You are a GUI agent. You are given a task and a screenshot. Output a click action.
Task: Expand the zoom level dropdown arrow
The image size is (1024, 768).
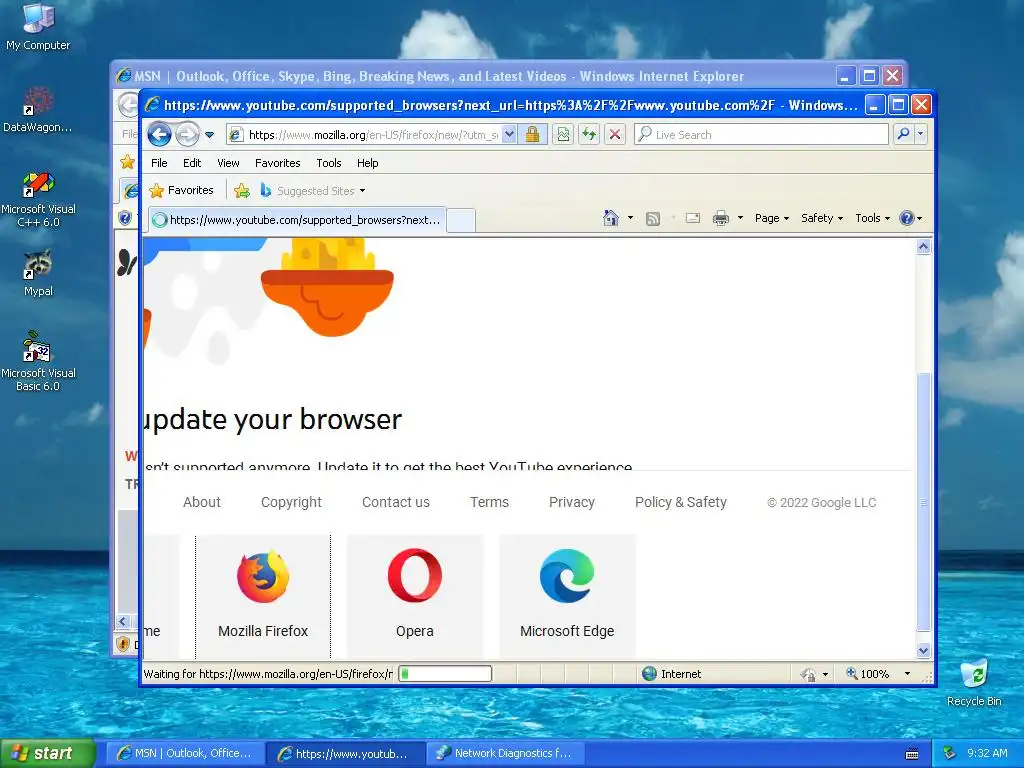click(907, 674)
